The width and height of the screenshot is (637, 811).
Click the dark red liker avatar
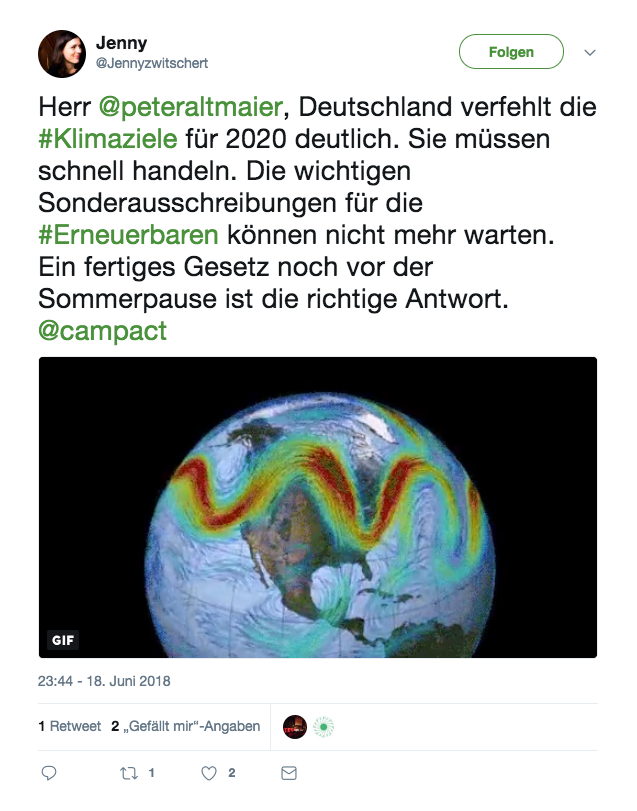294,727
